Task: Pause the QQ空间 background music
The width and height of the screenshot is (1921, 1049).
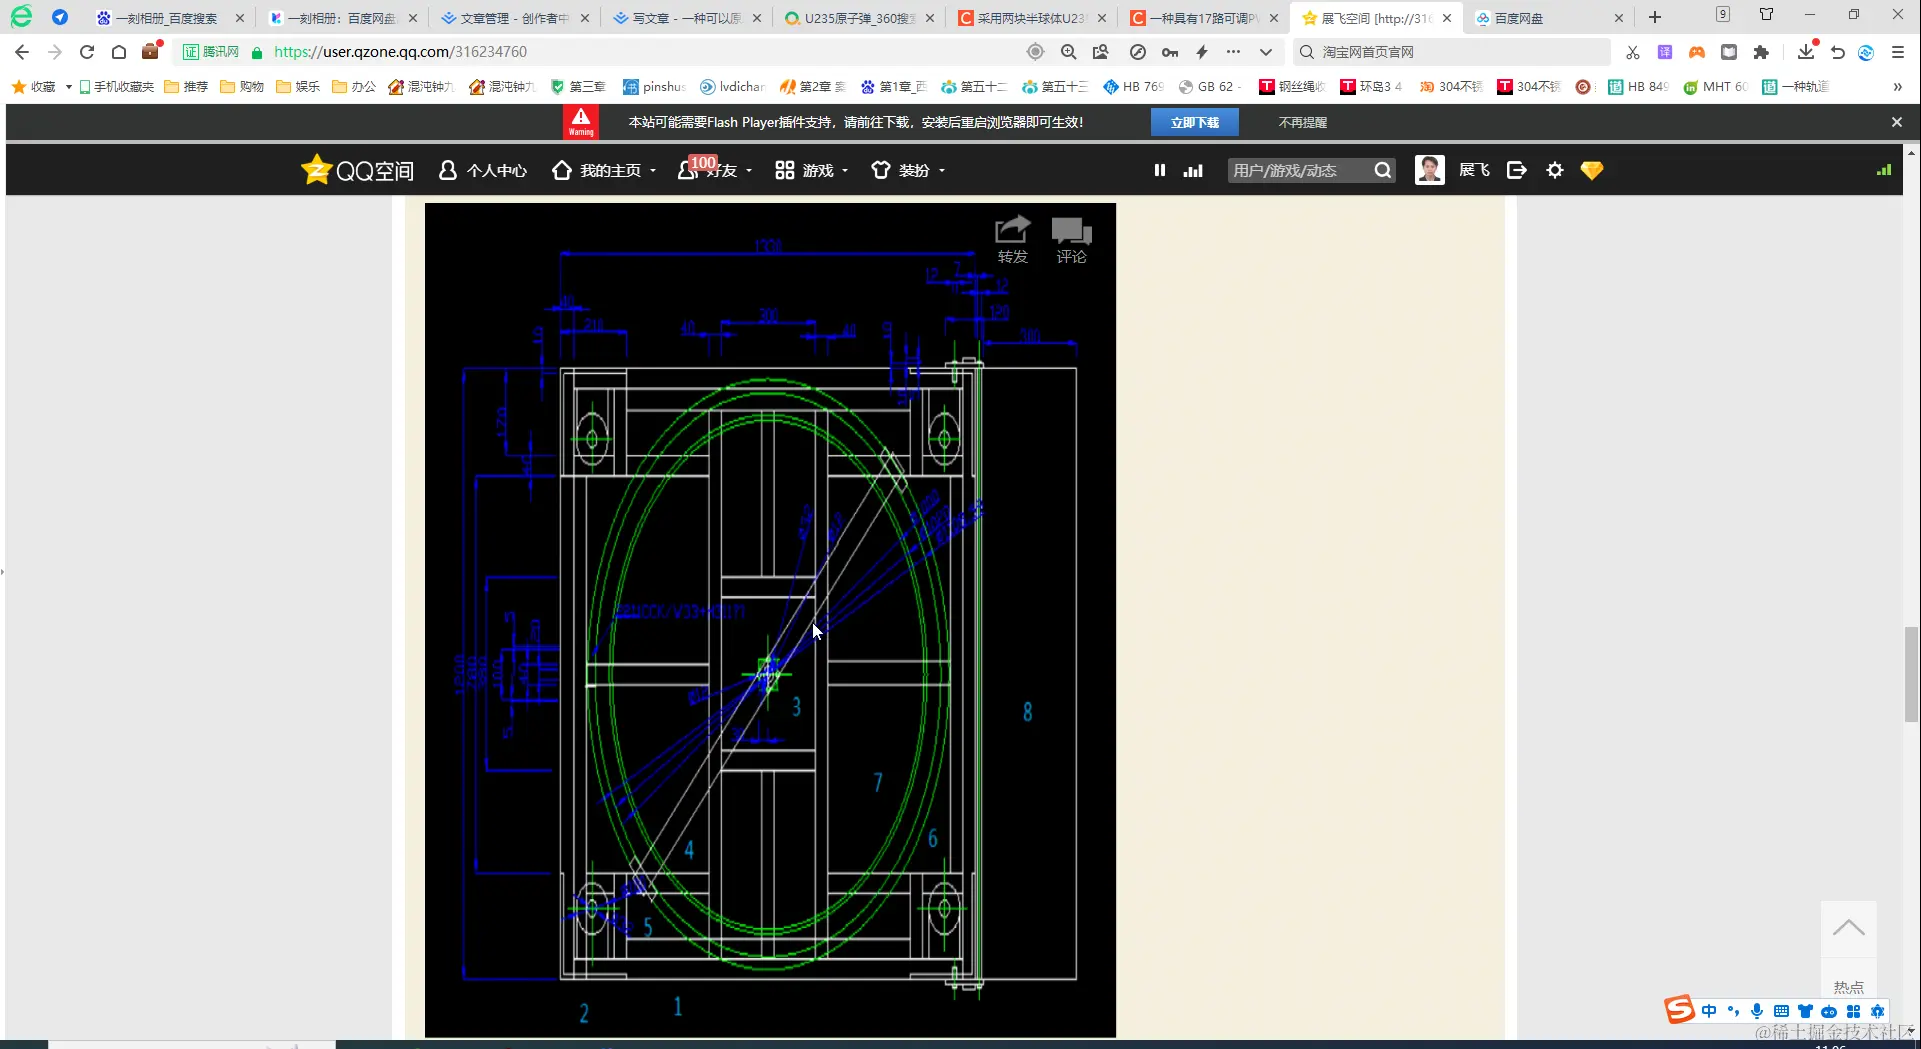Action: (1160, 170)
